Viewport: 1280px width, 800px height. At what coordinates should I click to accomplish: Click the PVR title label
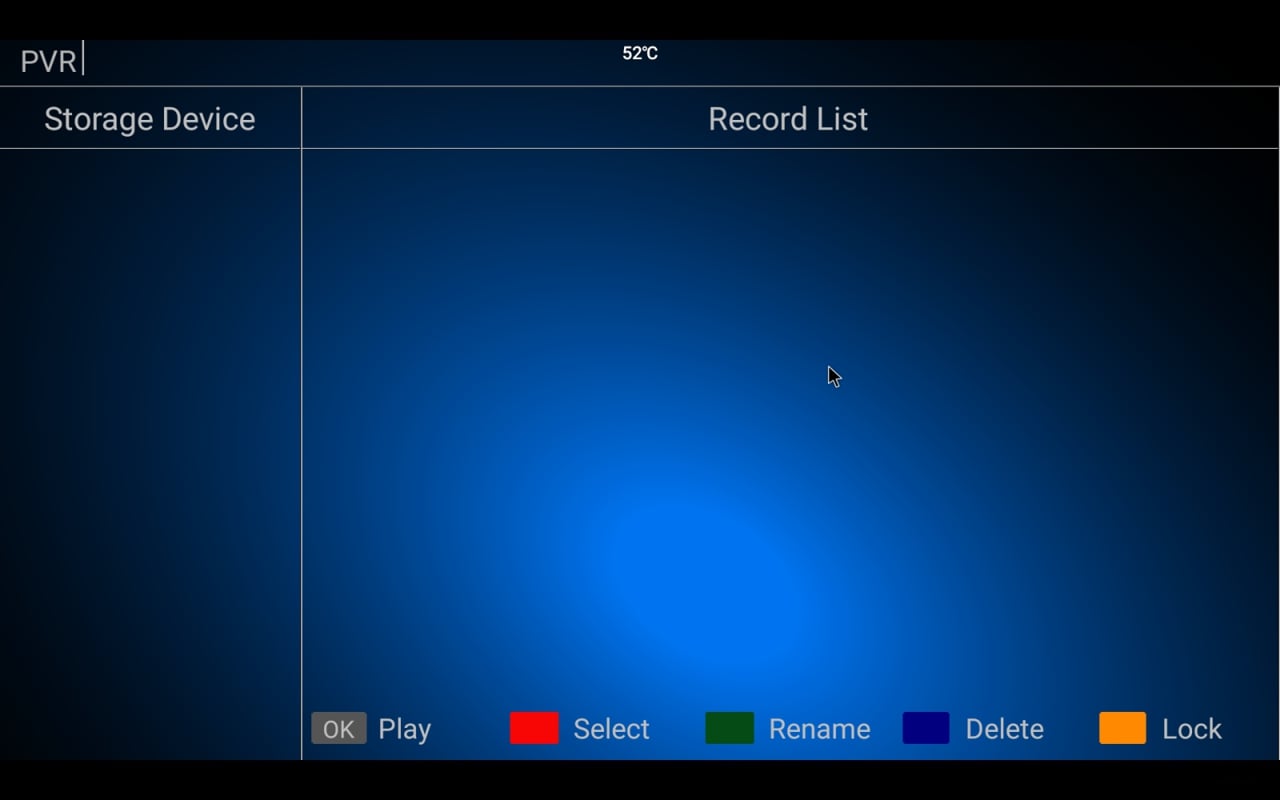click(x=48, y=60)
